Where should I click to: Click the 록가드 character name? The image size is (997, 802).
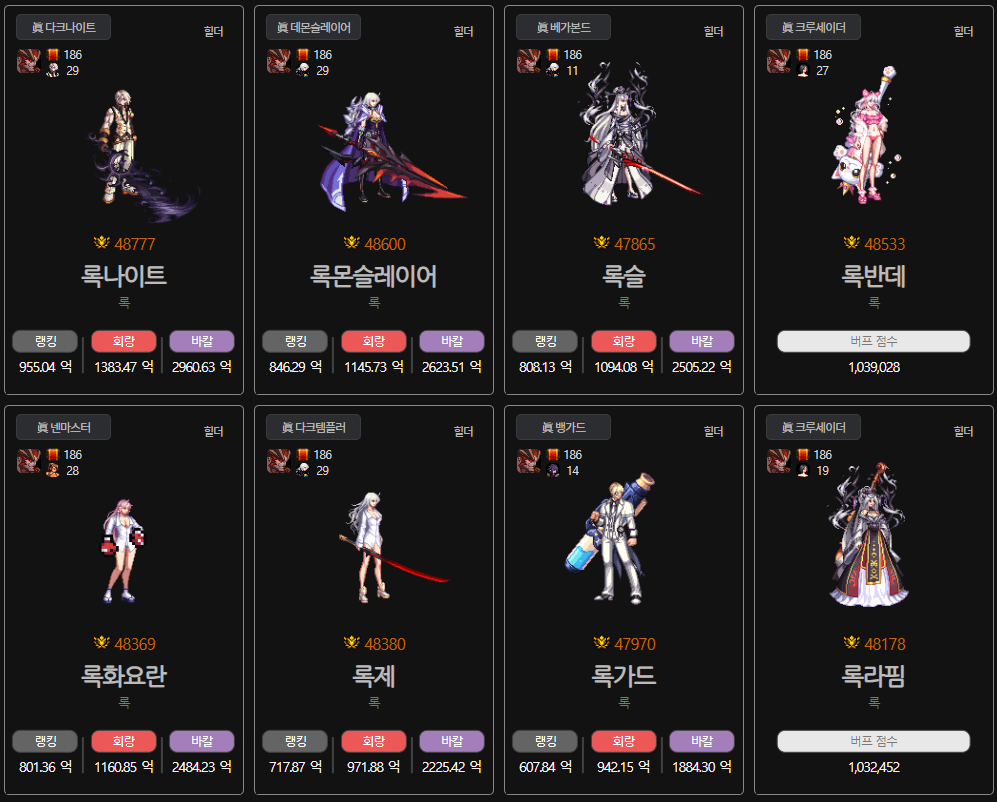pos(624,676)
